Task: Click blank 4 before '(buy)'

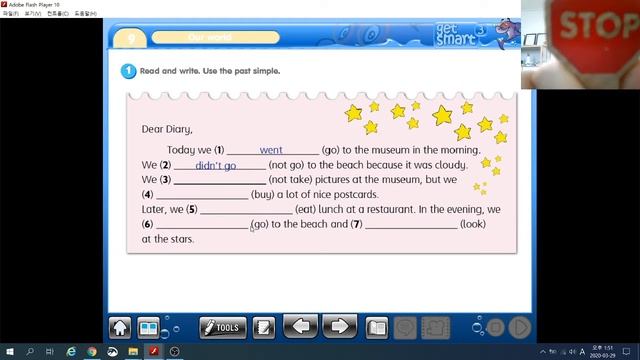Action: click(202, 195)
